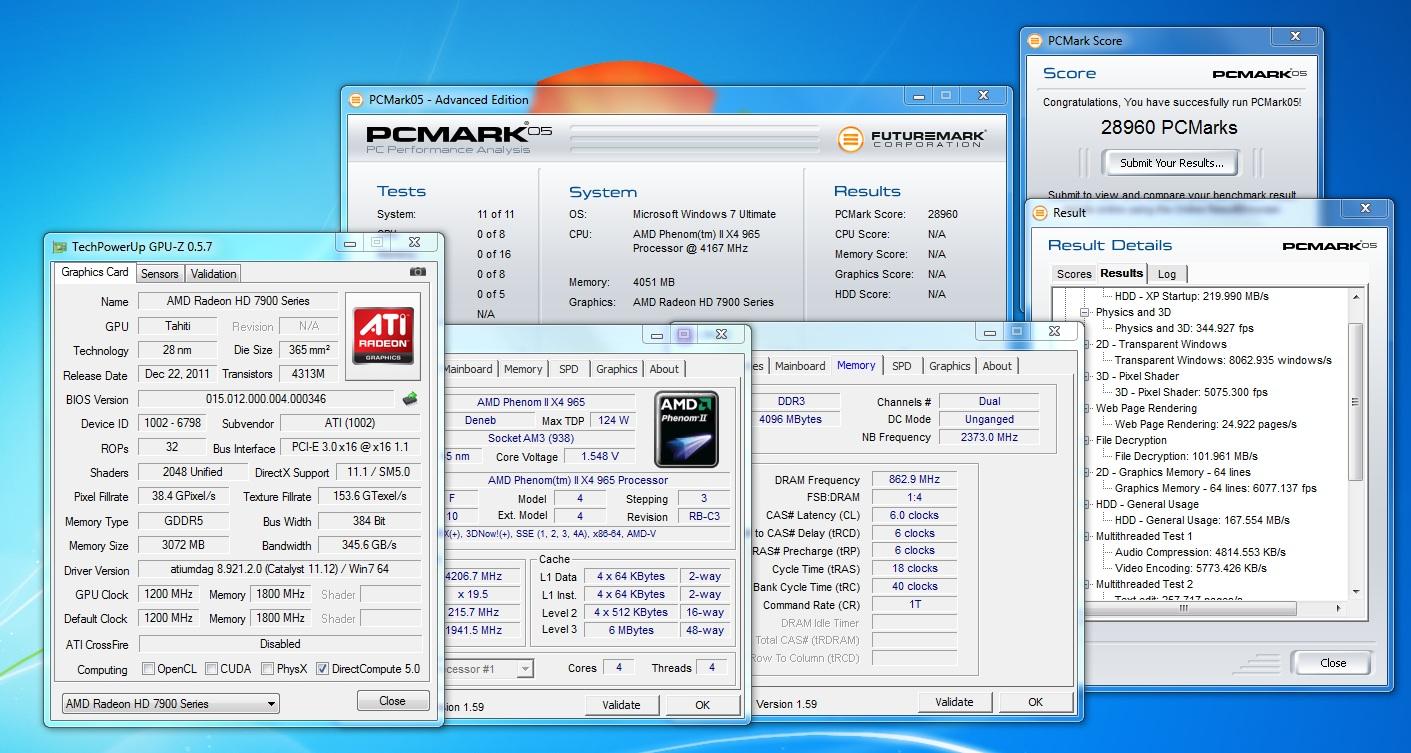Click the AMD Phenom II logo in CPU-Z
The image size is (1411, 753).
(686, 430)
